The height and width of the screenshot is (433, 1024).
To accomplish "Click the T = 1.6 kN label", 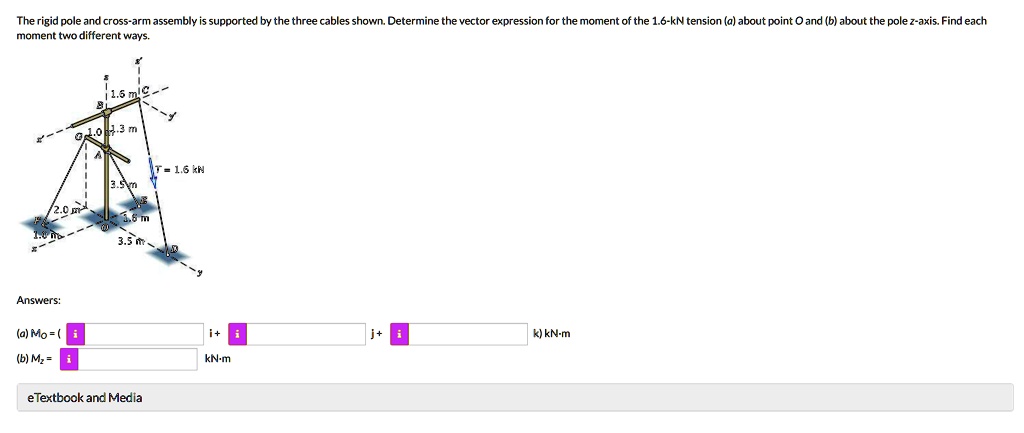I will (185, 170).
